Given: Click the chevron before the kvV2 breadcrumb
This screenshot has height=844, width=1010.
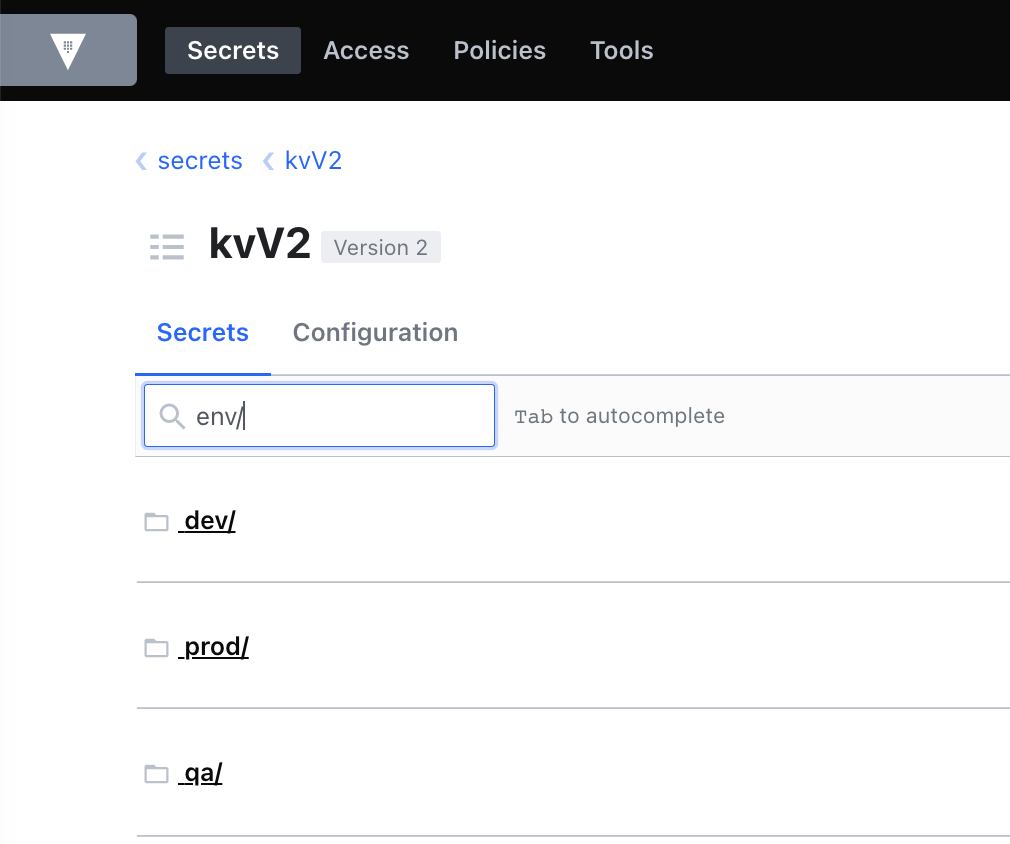Looking at the screenshot, I should coord(266,161).
